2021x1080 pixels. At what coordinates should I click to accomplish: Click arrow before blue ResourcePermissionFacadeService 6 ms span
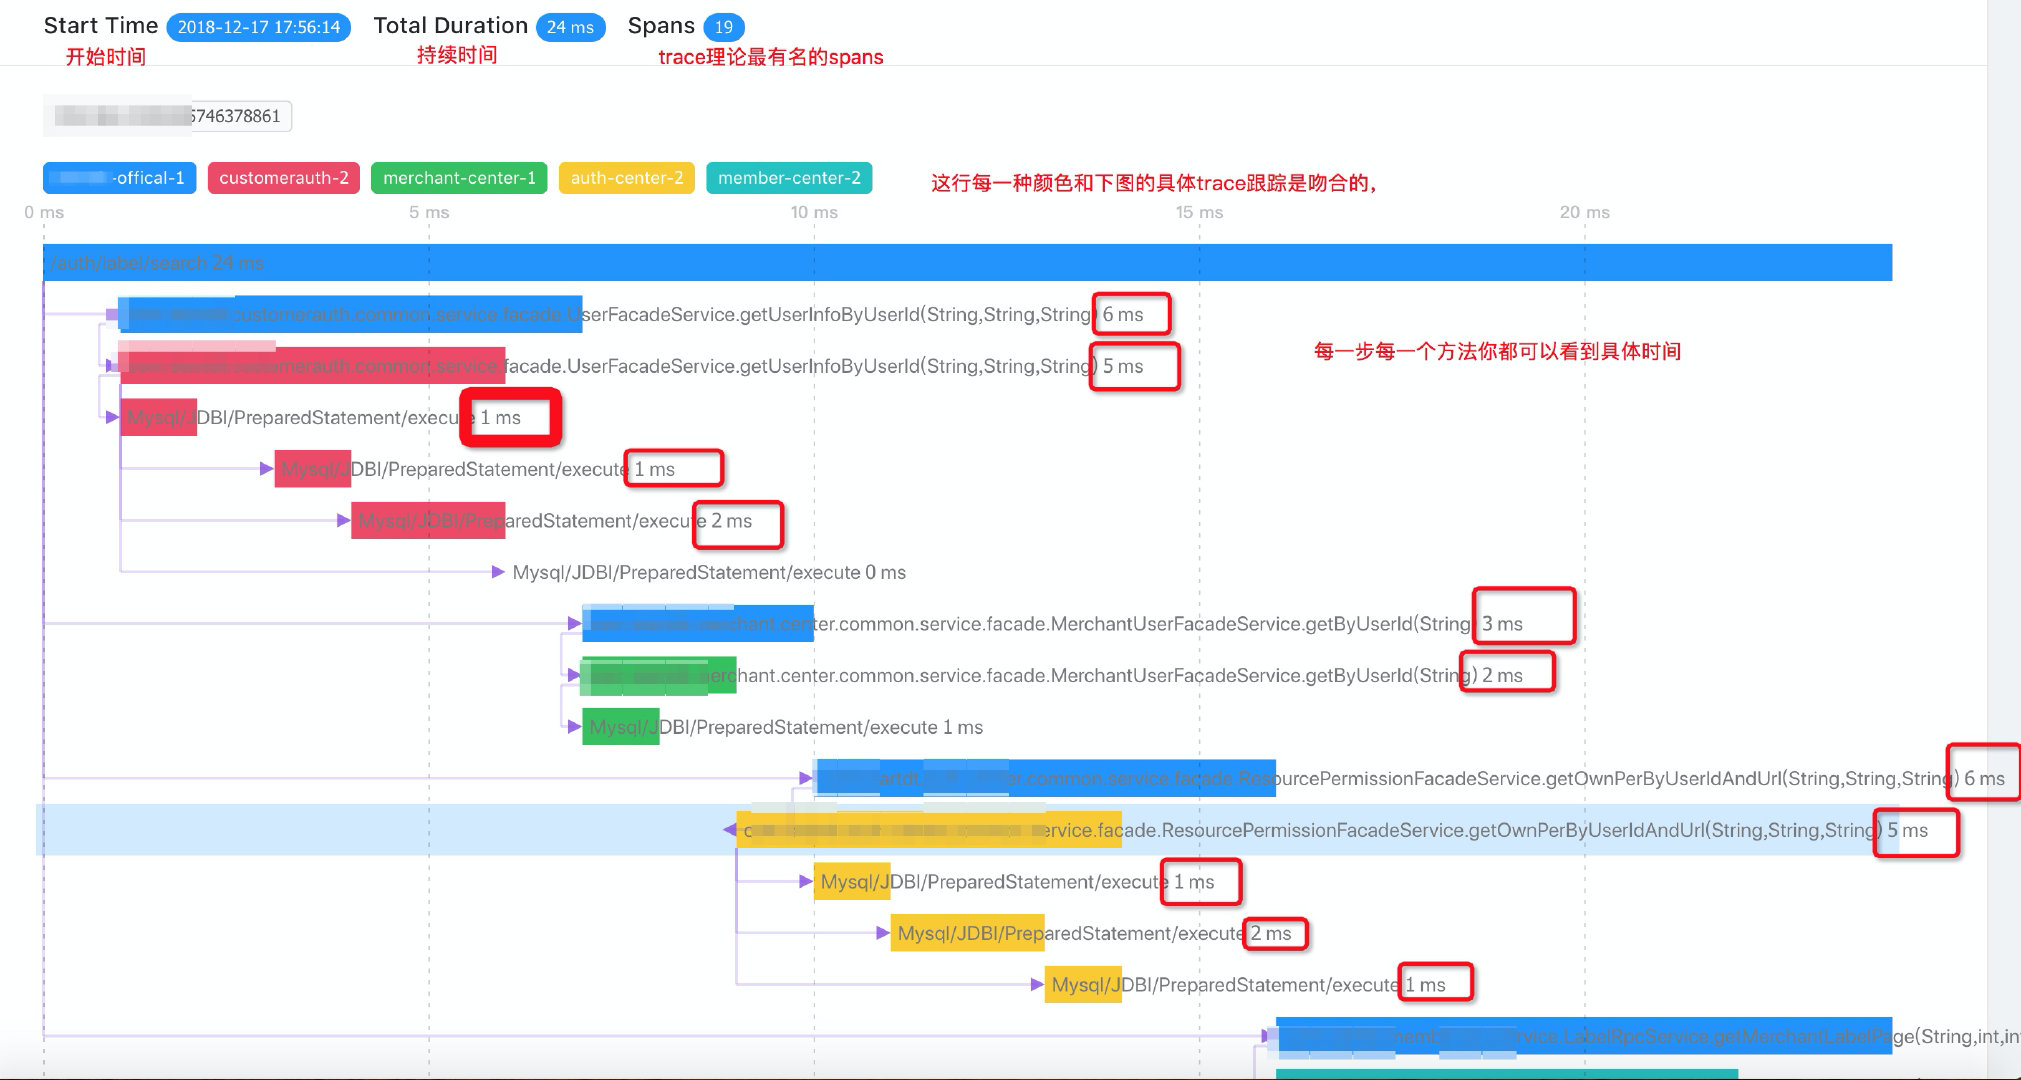pyautogui.click(x=805, y=778)
